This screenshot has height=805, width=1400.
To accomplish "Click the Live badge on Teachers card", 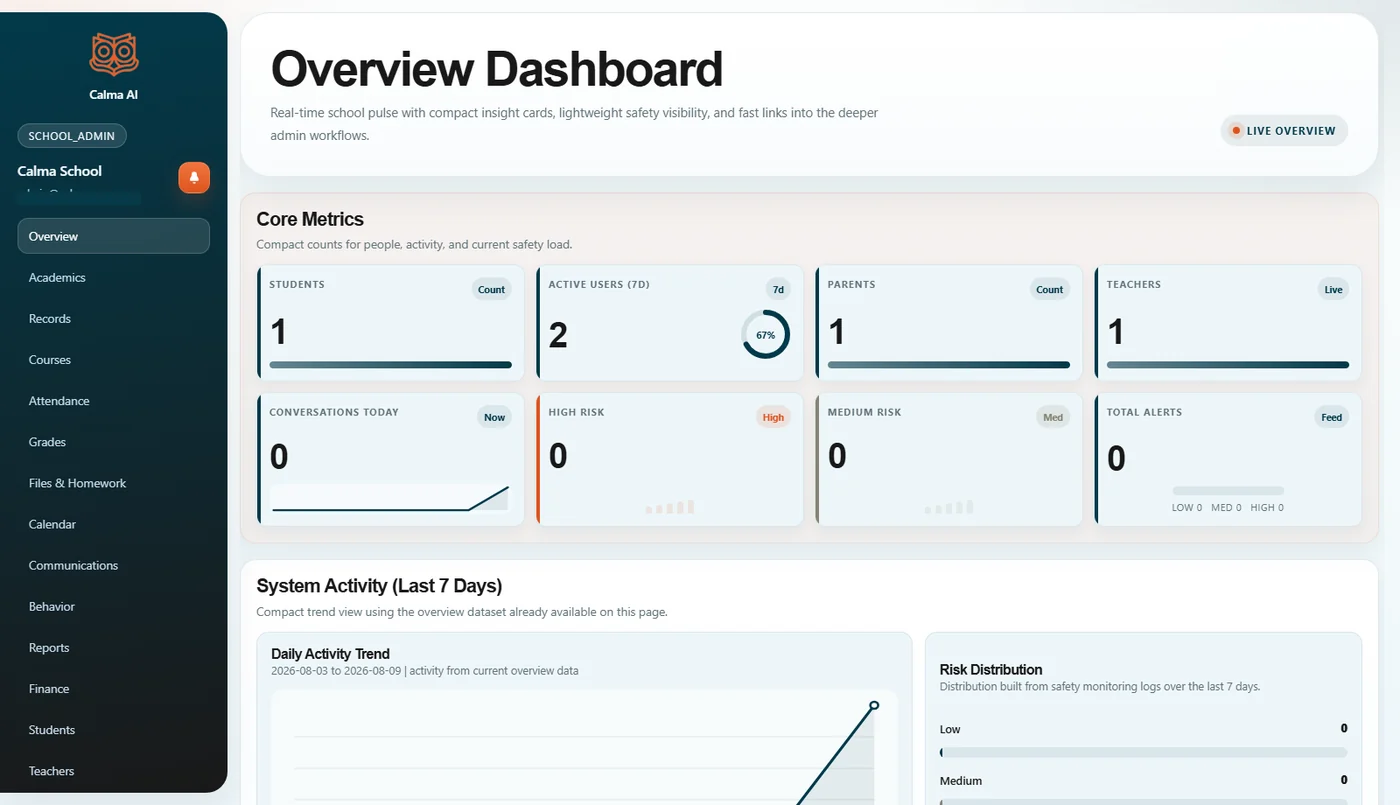I will tap(1333, 289).
